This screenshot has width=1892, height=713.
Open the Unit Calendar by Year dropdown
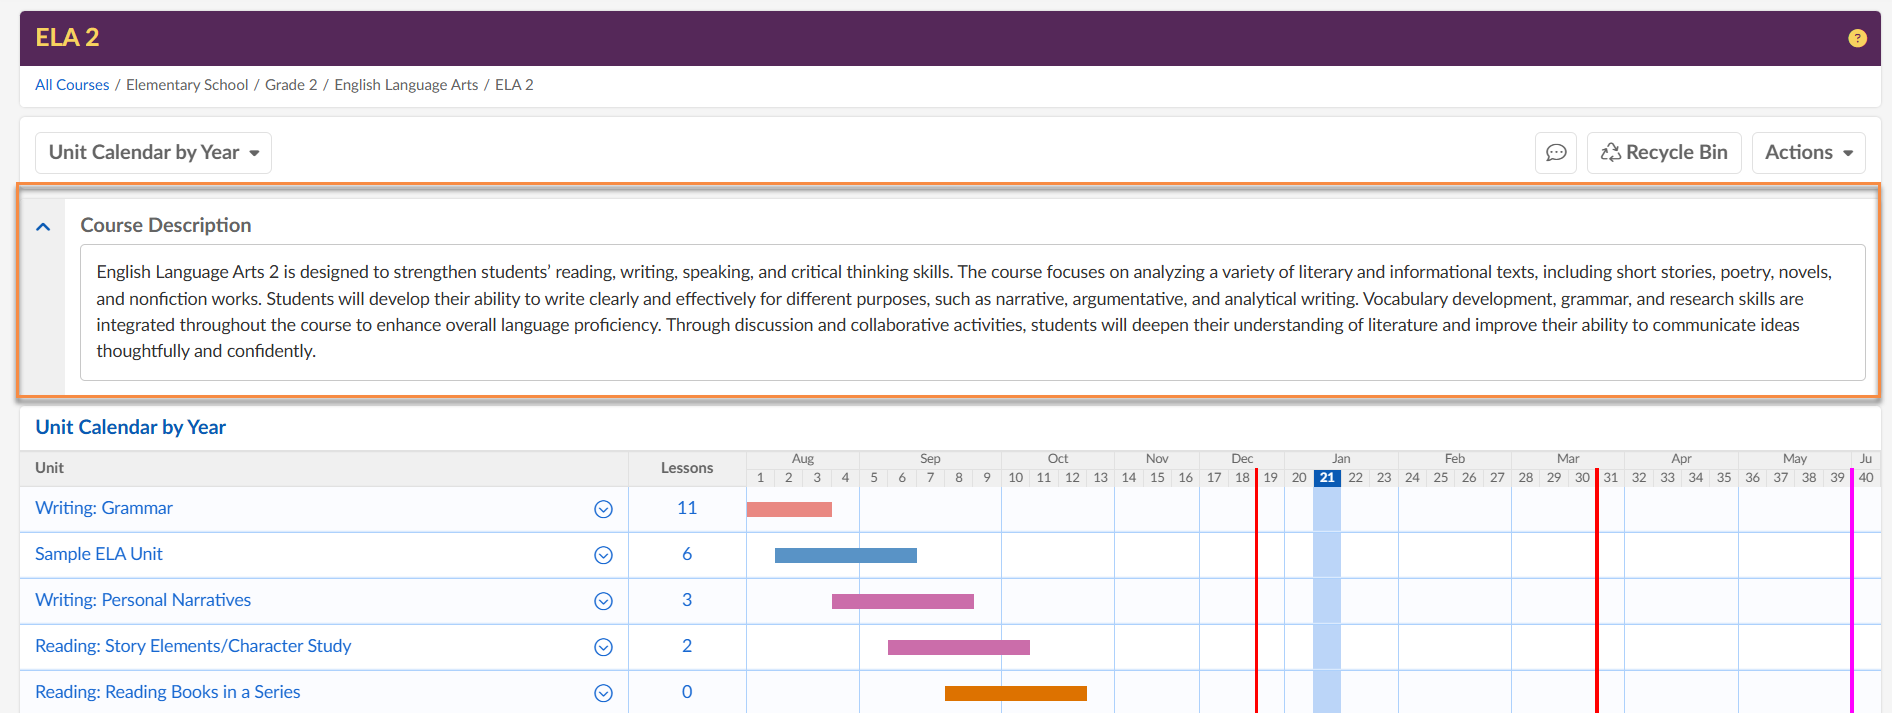(153, 153)
